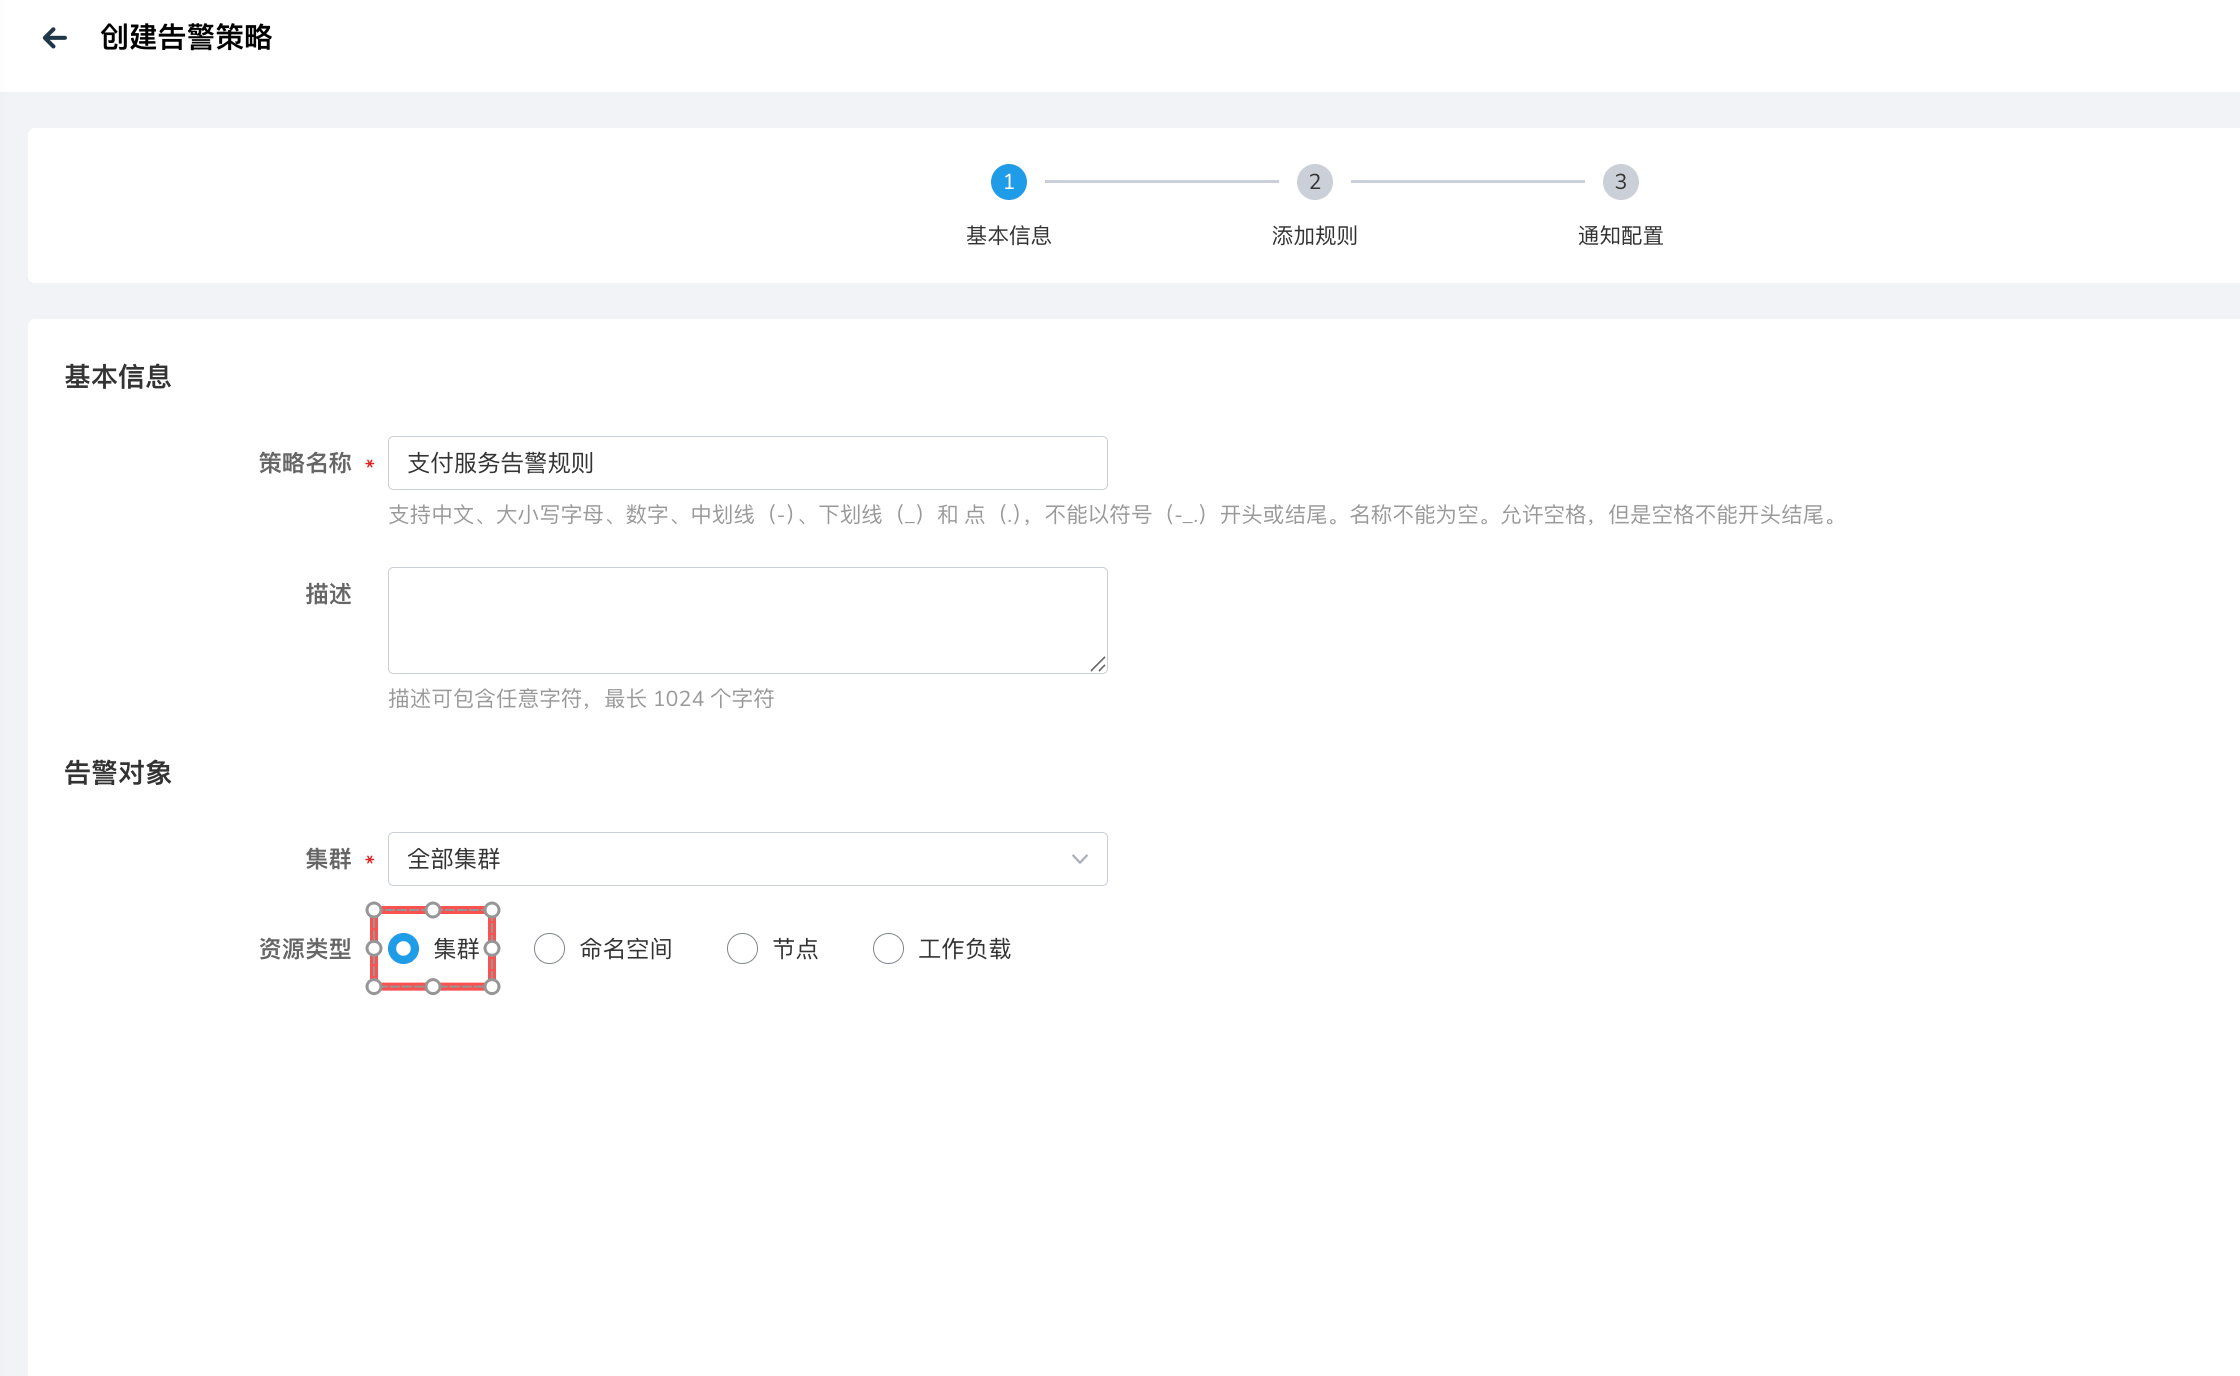Click the 通知配置 step label

[x=1619, y=236]
